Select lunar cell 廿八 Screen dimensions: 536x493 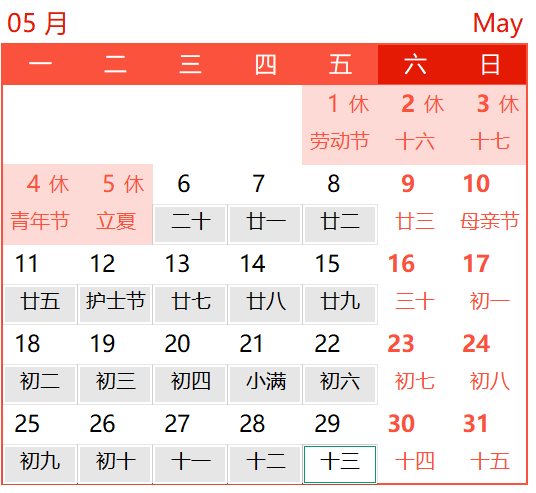pyautogui.click(x=265, y=304)
